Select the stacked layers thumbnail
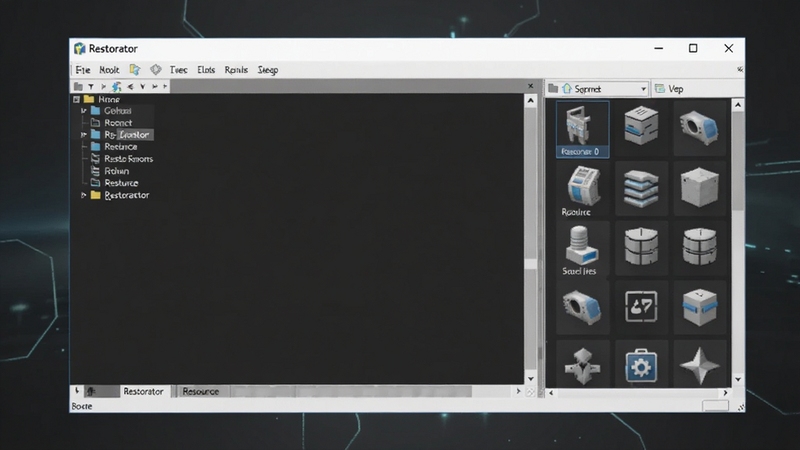 click(641, 188)
